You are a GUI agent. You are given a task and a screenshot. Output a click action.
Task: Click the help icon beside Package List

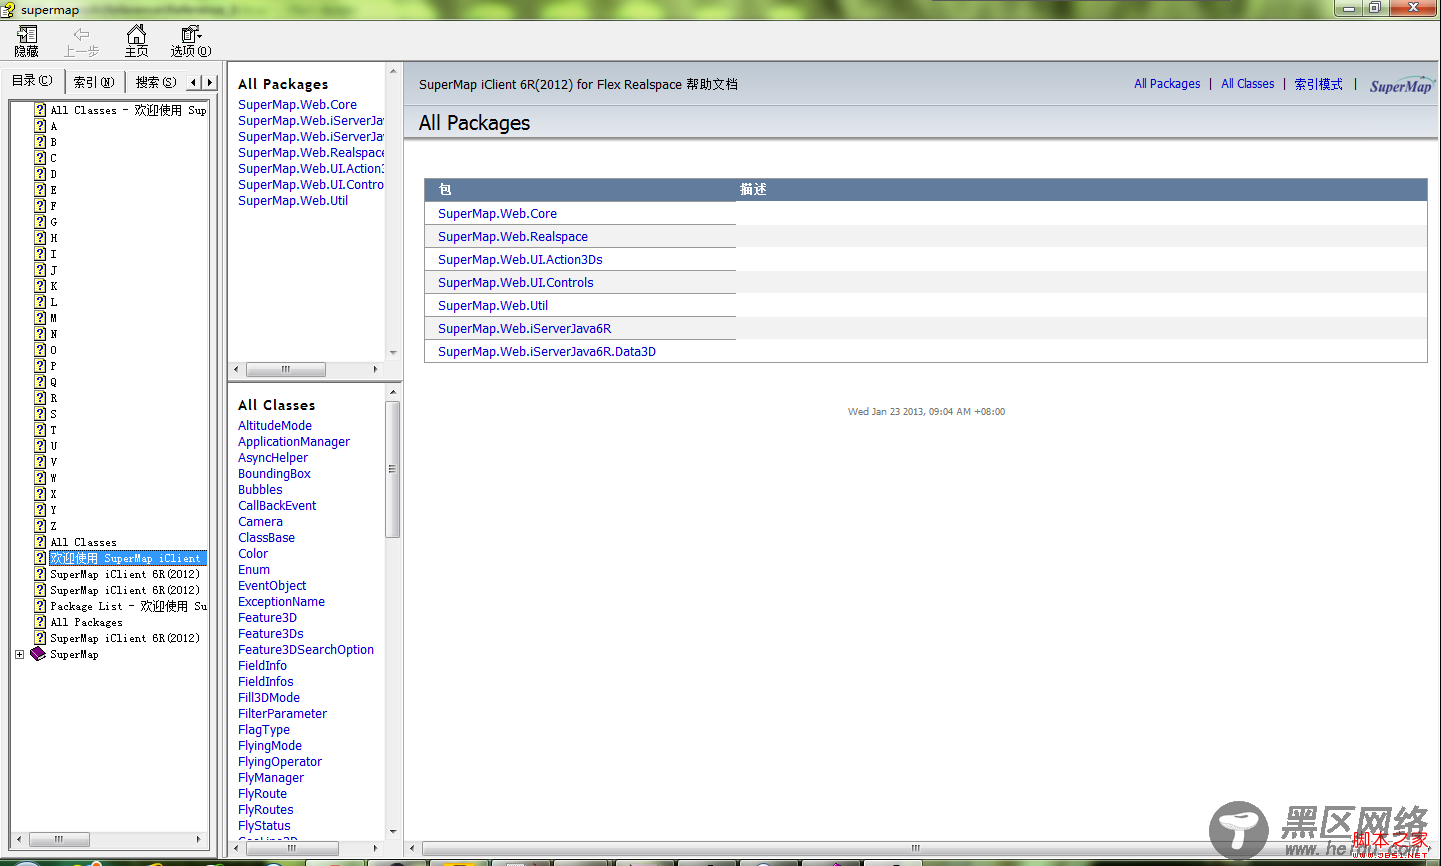coord(40,606)
